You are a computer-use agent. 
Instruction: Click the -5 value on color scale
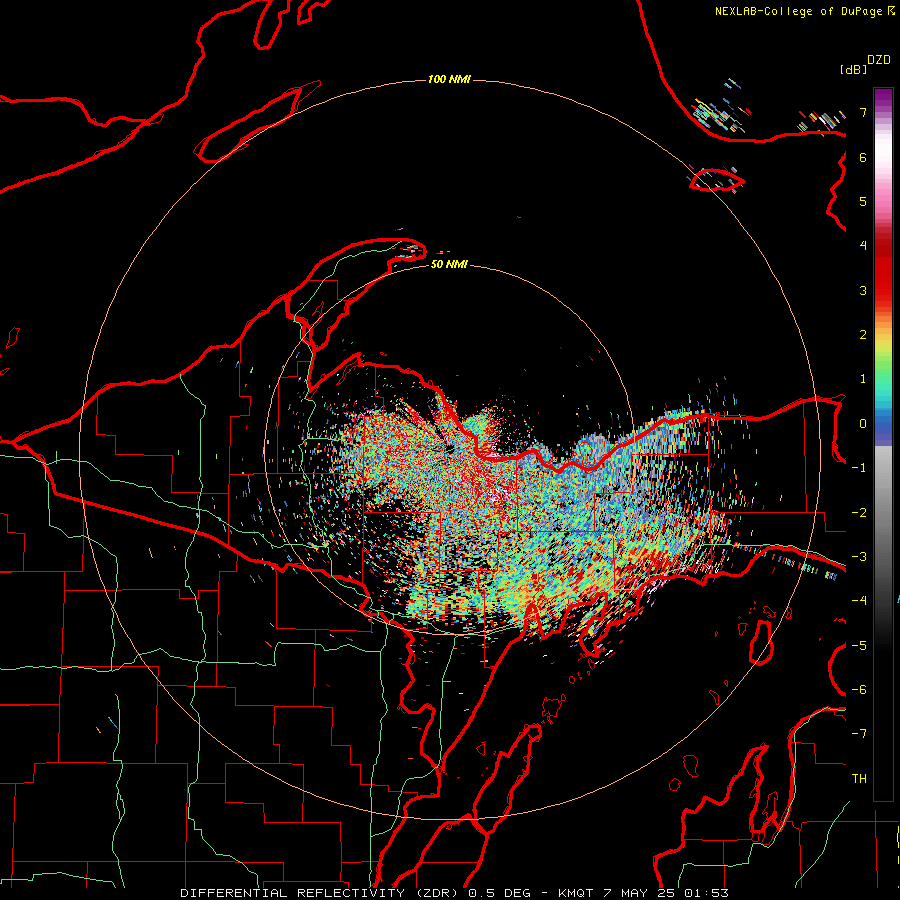859,646
